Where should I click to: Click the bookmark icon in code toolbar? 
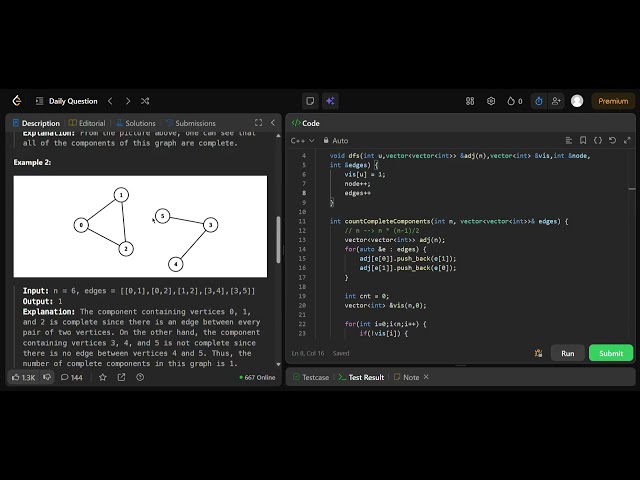[x=583, y=140]
